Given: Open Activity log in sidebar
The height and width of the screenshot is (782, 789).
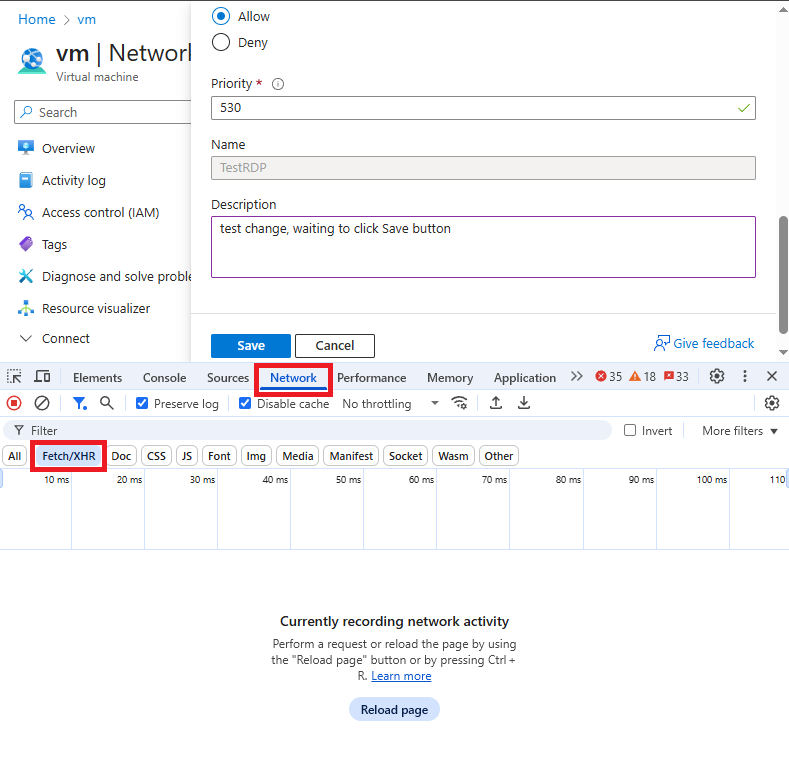Looking at the screenshot, I should click(x=73, y=180).
